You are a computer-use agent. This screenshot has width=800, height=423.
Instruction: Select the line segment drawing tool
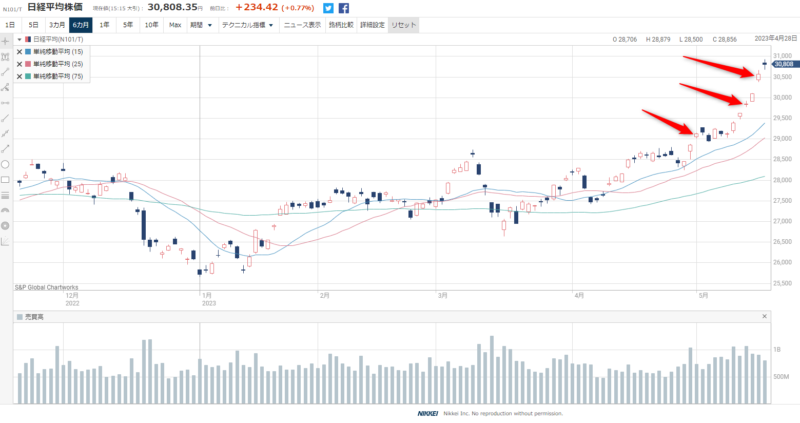[x=5, y=72]
